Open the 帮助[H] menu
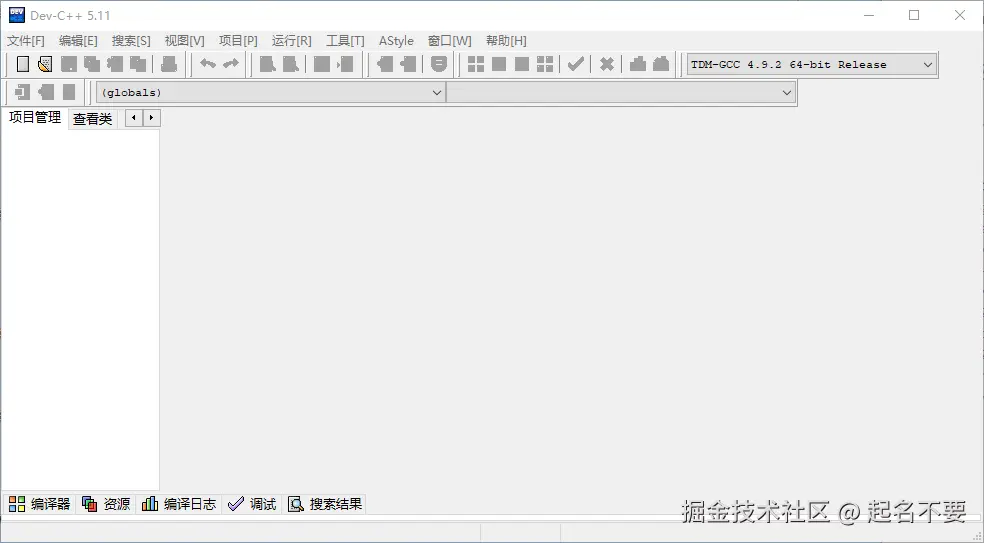 click(506, 41)
